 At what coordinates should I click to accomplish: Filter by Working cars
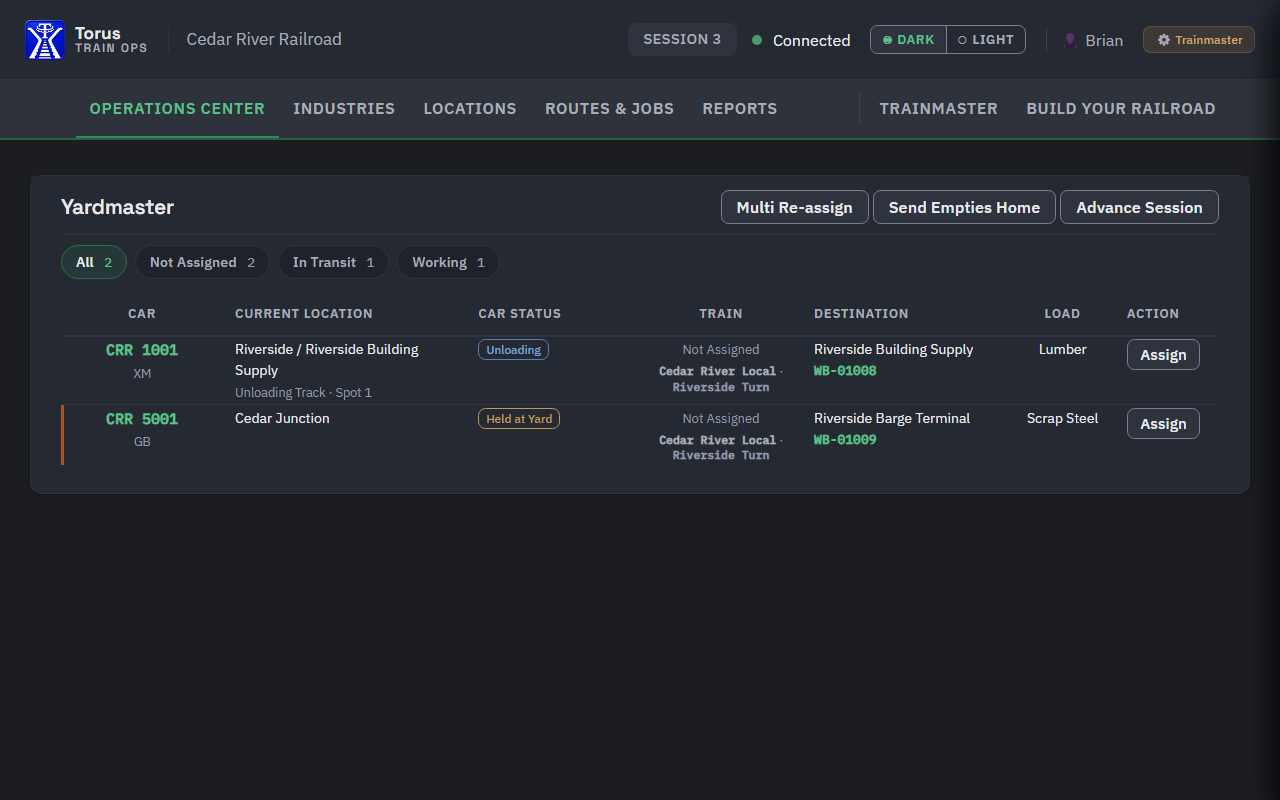pyautogui.click(x=448, y=262)
